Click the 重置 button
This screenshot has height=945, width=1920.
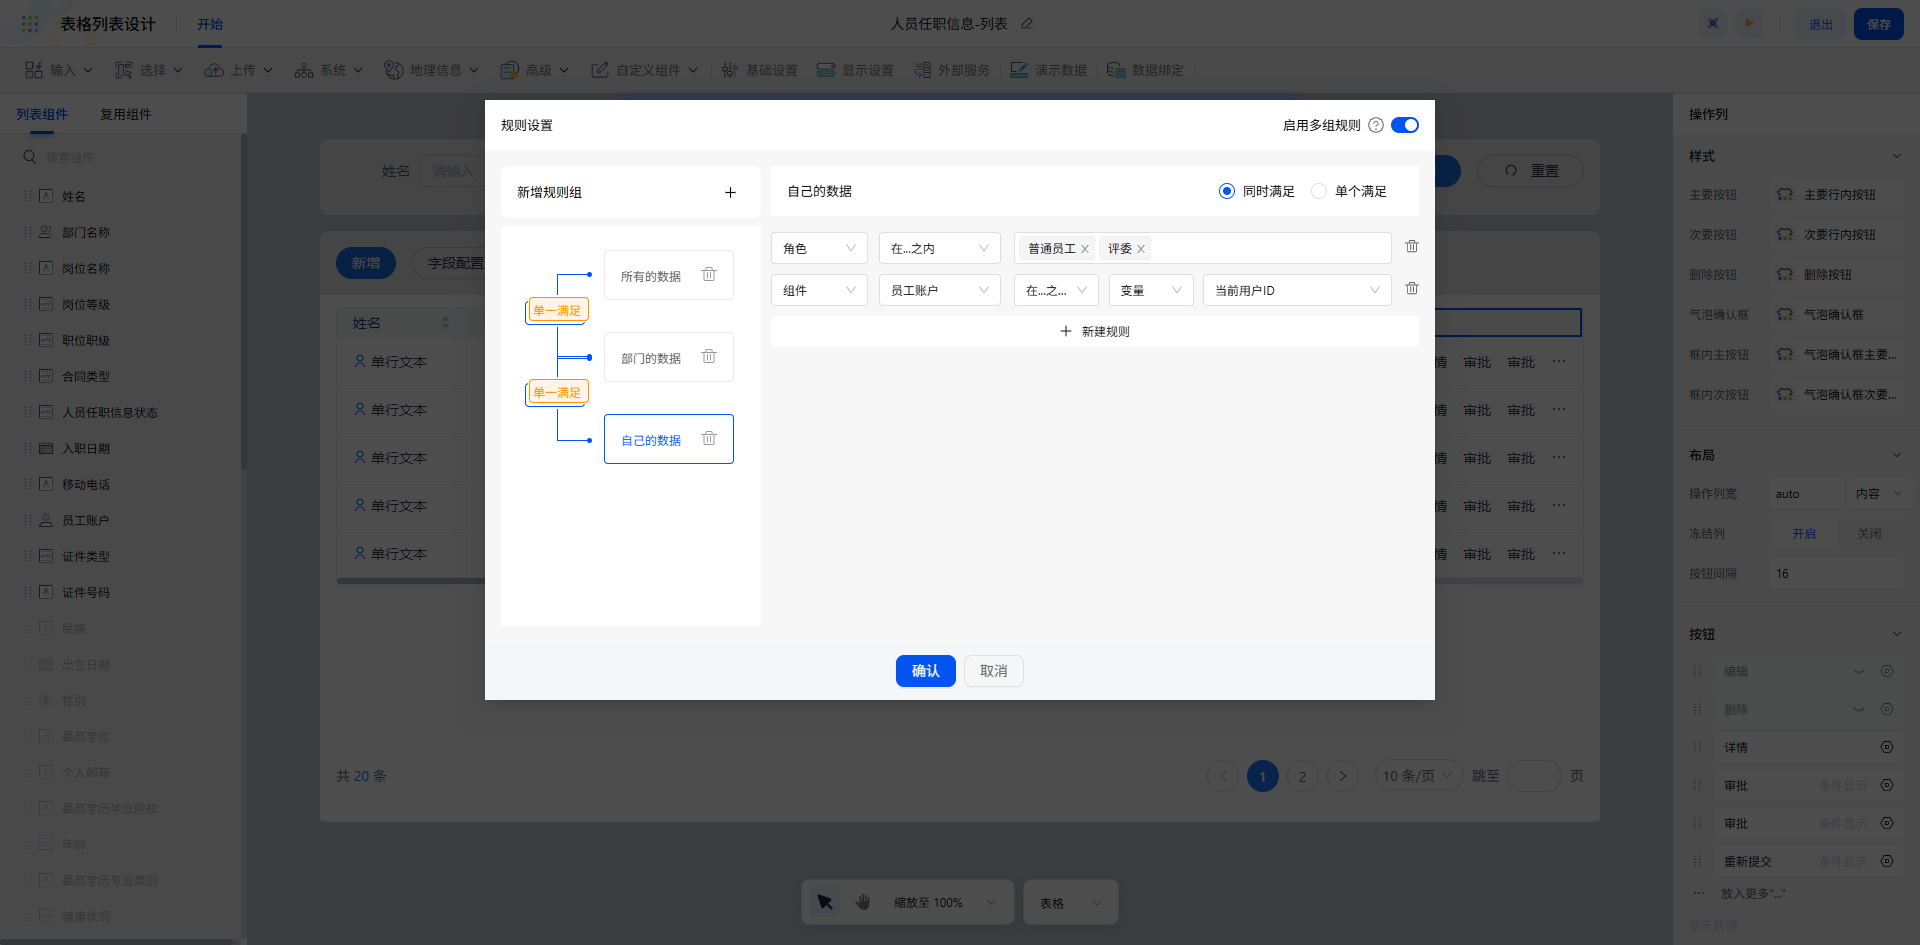coord(1531,171)
